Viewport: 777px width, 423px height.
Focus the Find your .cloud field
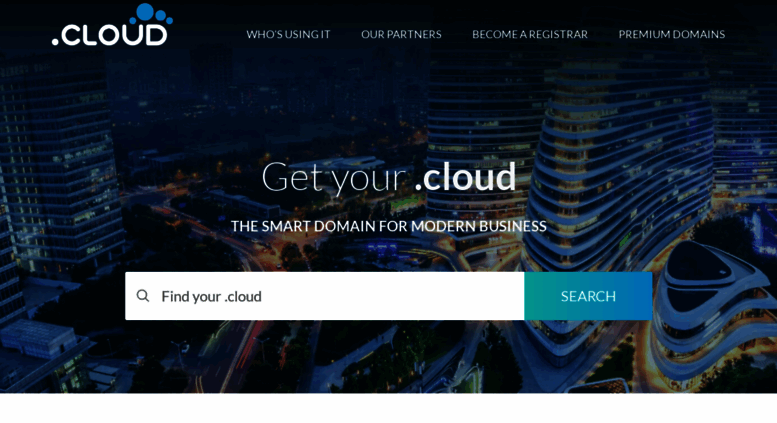click(x=325, y=296)
